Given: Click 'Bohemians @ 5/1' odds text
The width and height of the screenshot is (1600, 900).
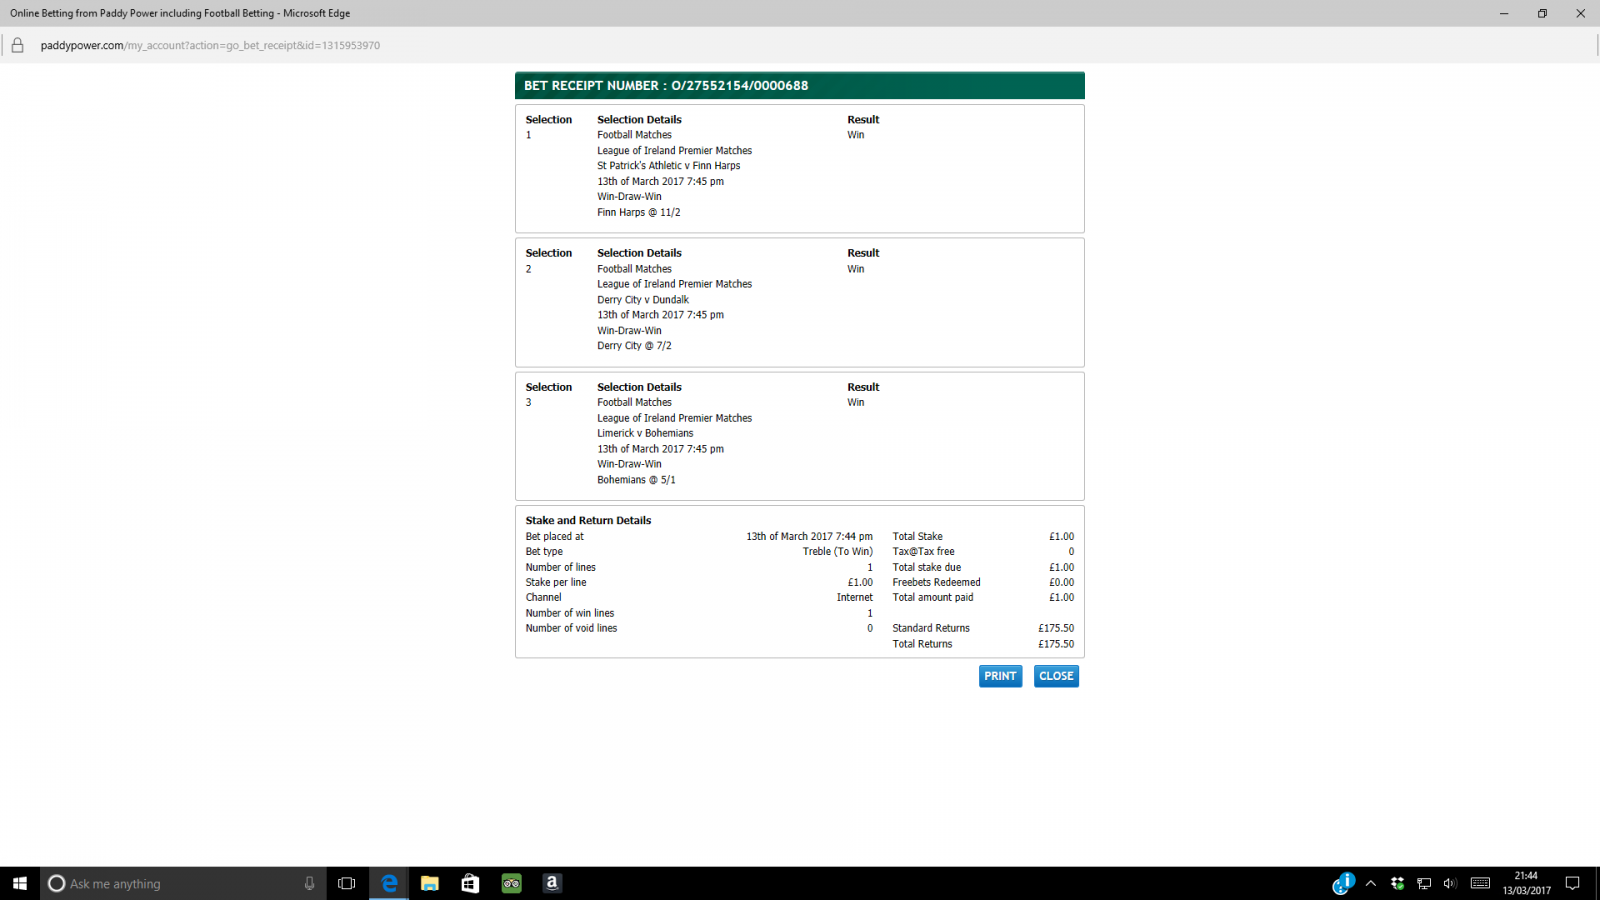Looking at the screenshot, I should [x=636, y=480].
